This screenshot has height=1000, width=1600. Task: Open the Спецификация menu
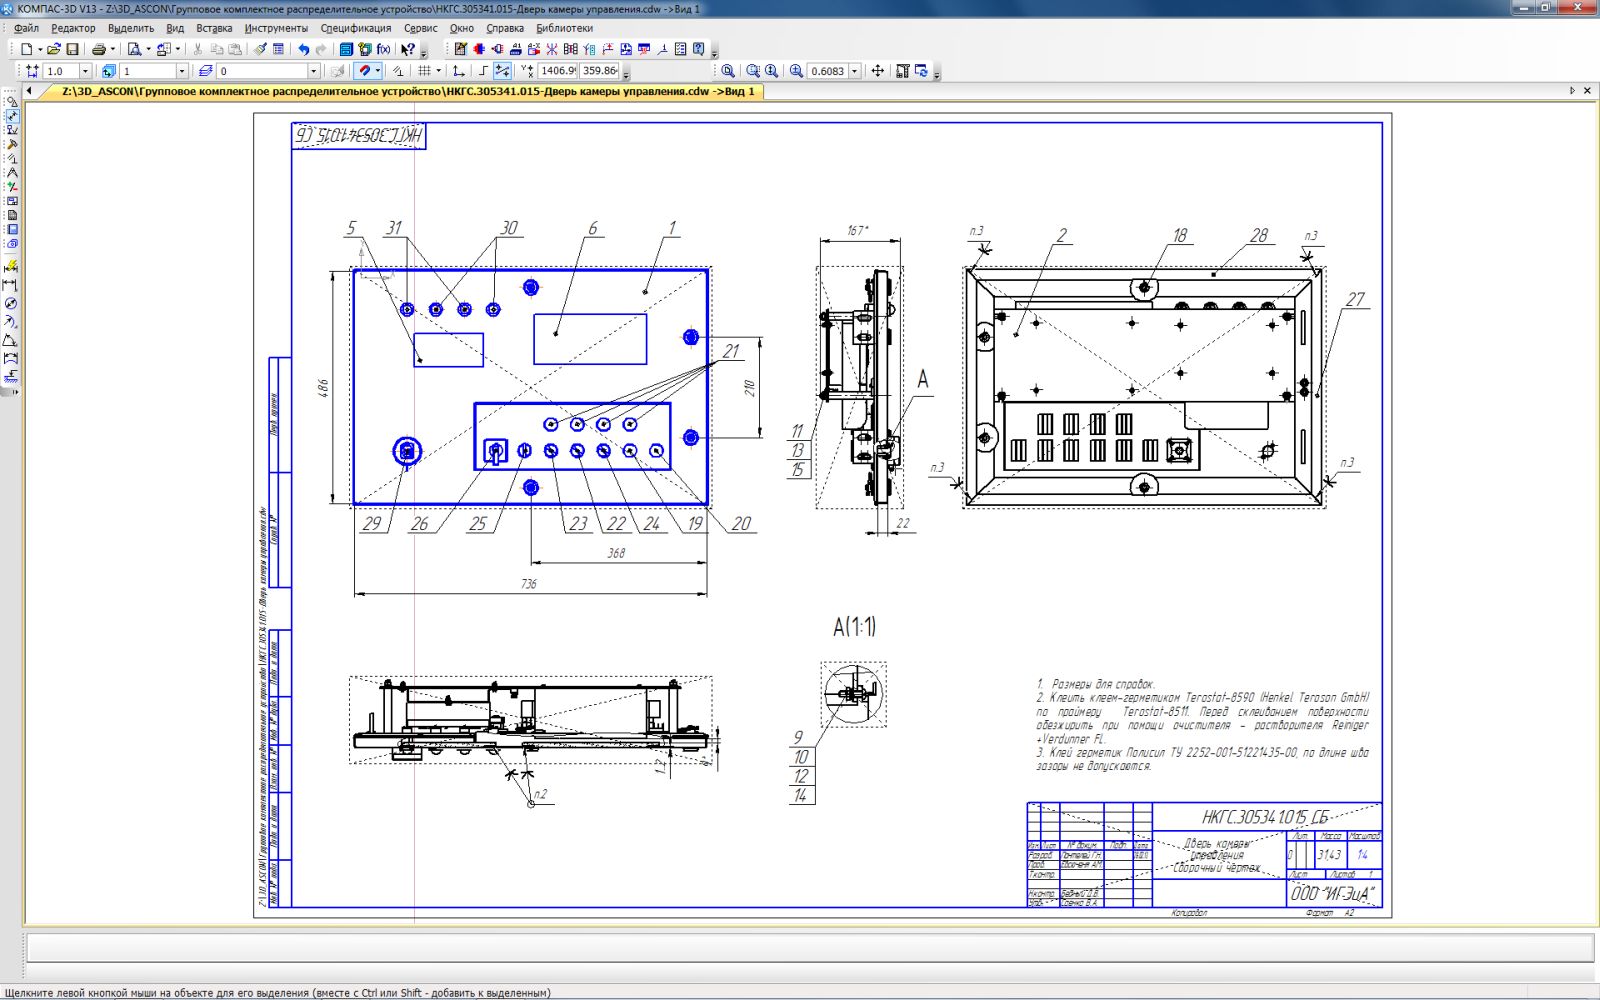pyautogui.click(x=355, y=28)
